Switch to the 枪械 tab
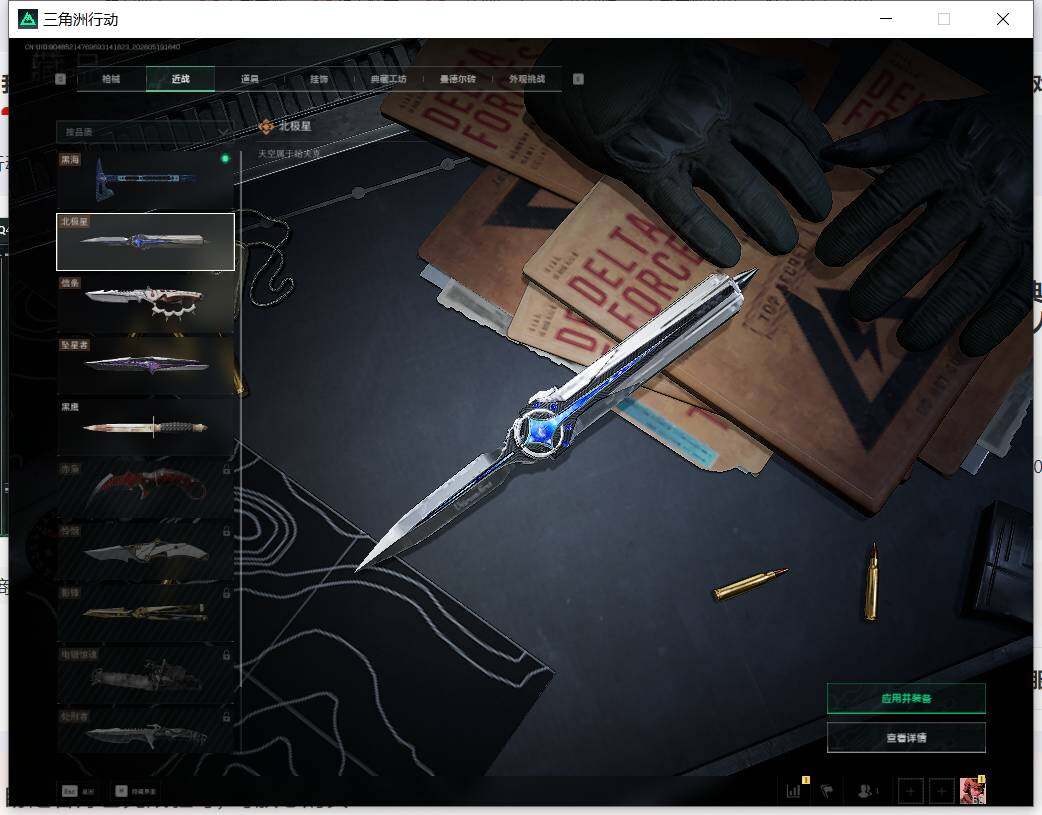This screenshot has height=815, width=1042. [x=111, y=78]
